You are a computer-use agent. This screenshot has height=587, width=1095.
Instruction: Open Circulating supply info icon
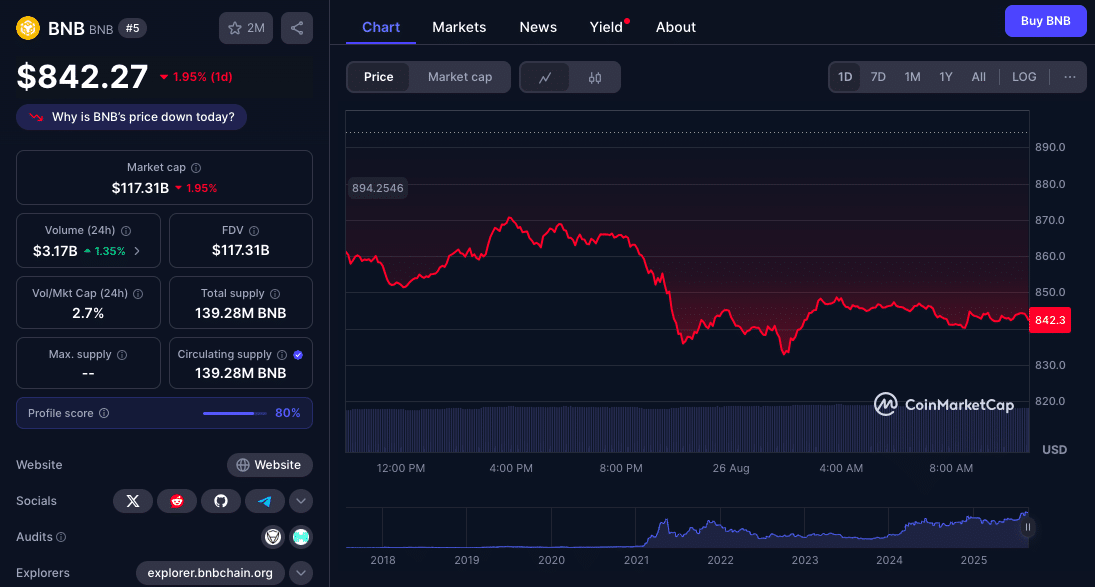point(282,355)
